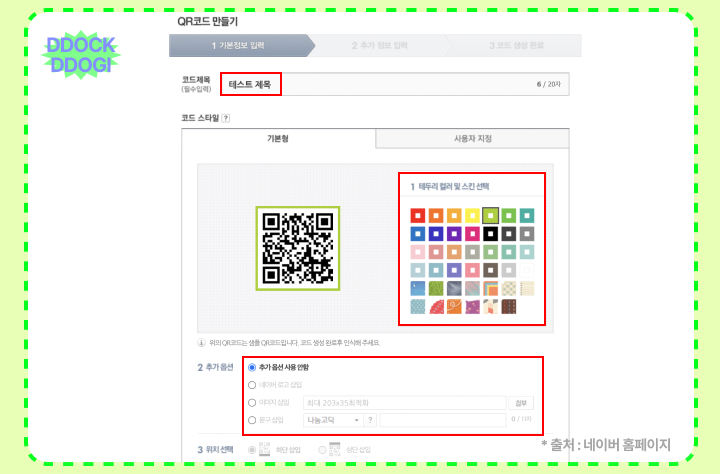Go to step 2 추가 정보 입력
The width and height of the screenshot is (720, 474).
pyautogui.click(x=379, y=45)
